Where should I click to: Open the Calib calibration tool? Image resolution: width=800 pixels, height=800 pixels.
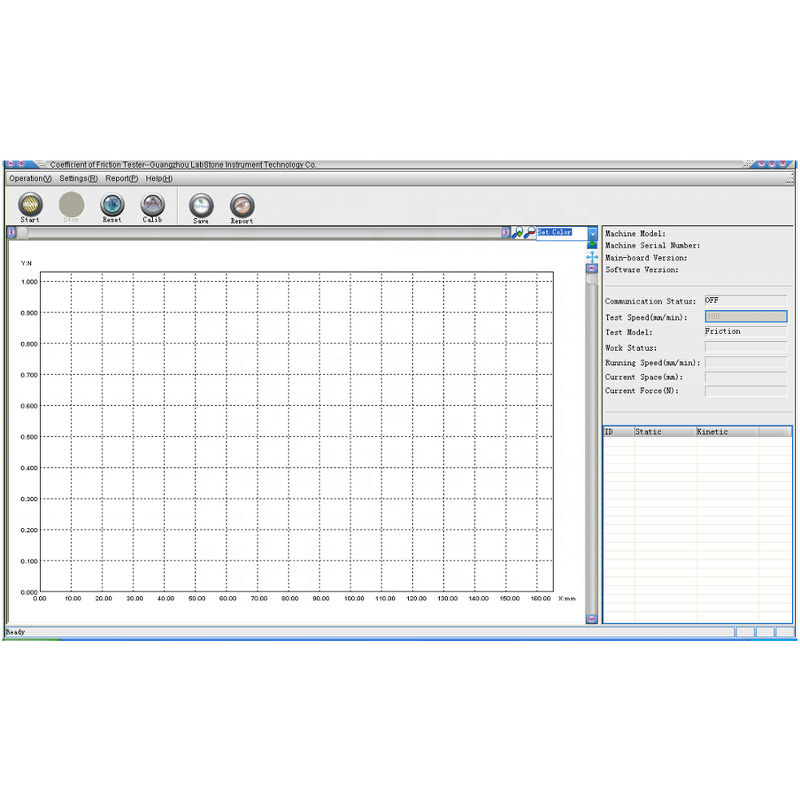152,204
